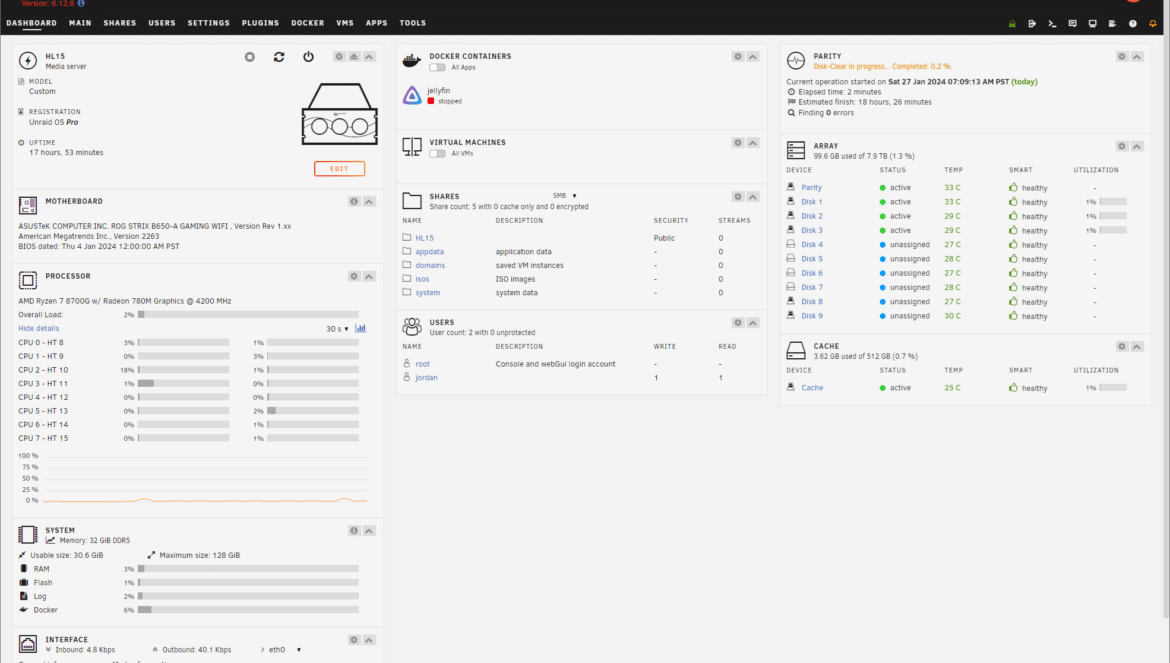Show the CPU chart icon

coord(361,328)
